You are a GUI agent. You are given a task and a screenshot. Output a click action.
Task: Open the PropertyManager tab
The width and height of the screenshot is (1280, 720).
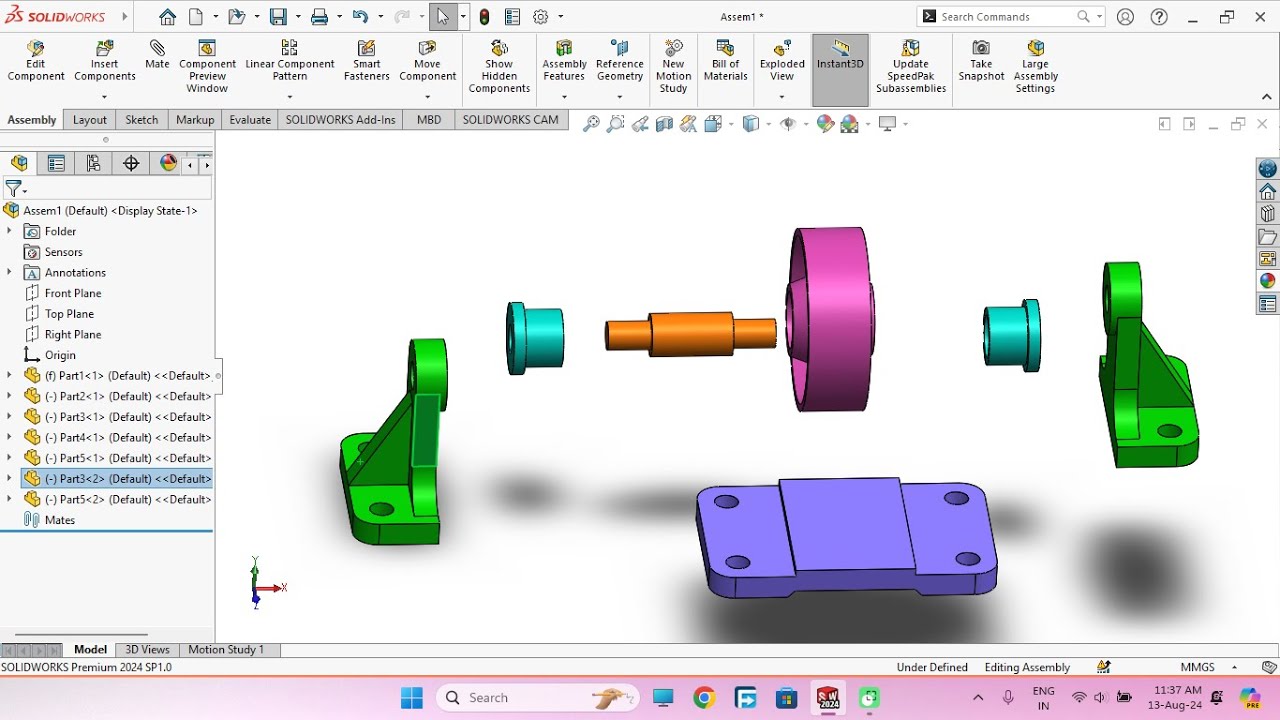point(56,163)
